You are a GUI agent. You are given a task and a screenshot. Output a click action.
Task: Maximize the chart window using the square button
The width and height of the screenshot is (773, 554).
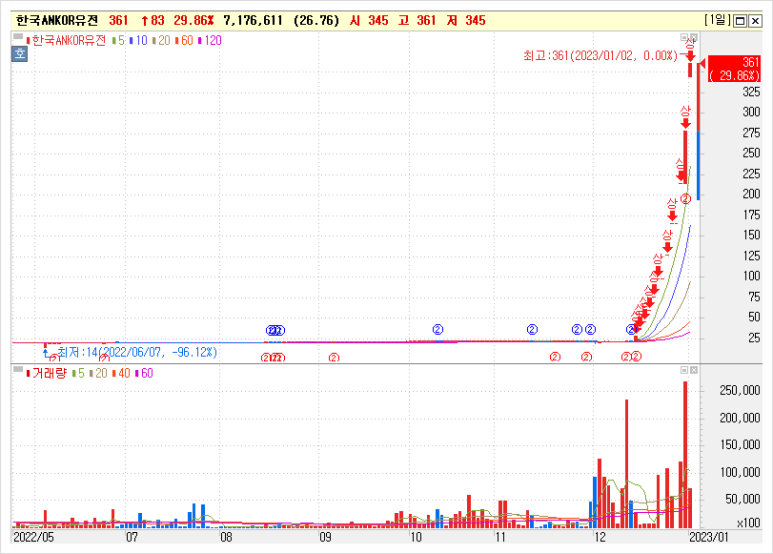(x=740, y=21)
